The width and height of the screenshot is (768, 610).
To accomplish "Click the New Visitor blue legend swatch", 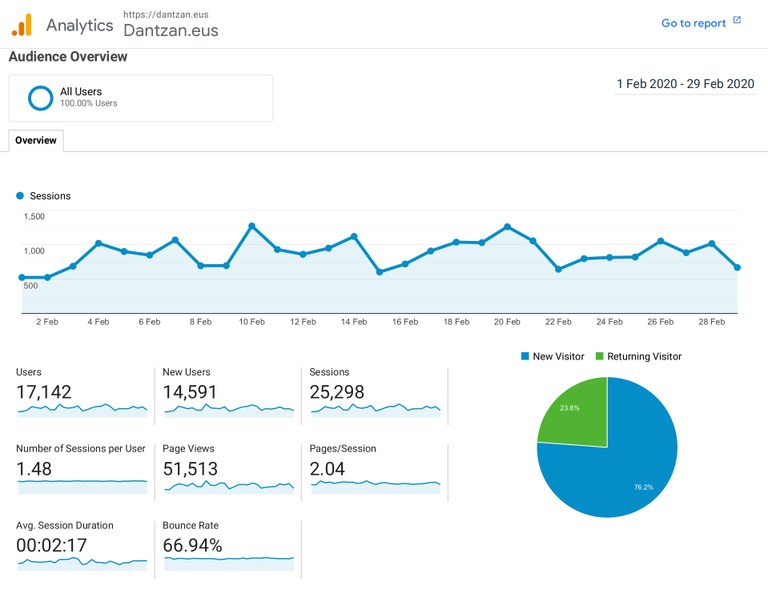I will 524,356.
